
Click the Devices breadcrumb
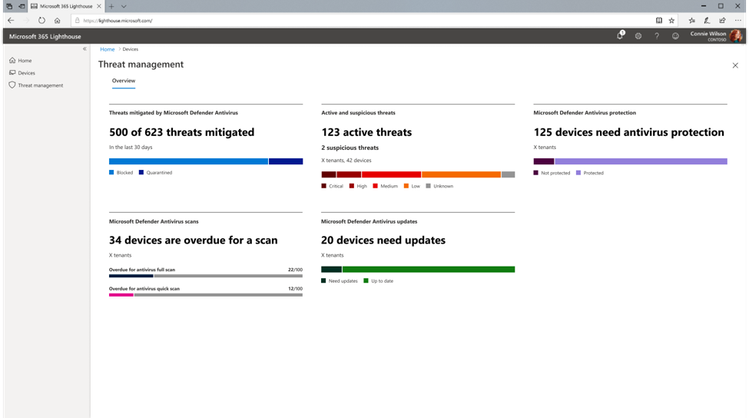[130, 49]
